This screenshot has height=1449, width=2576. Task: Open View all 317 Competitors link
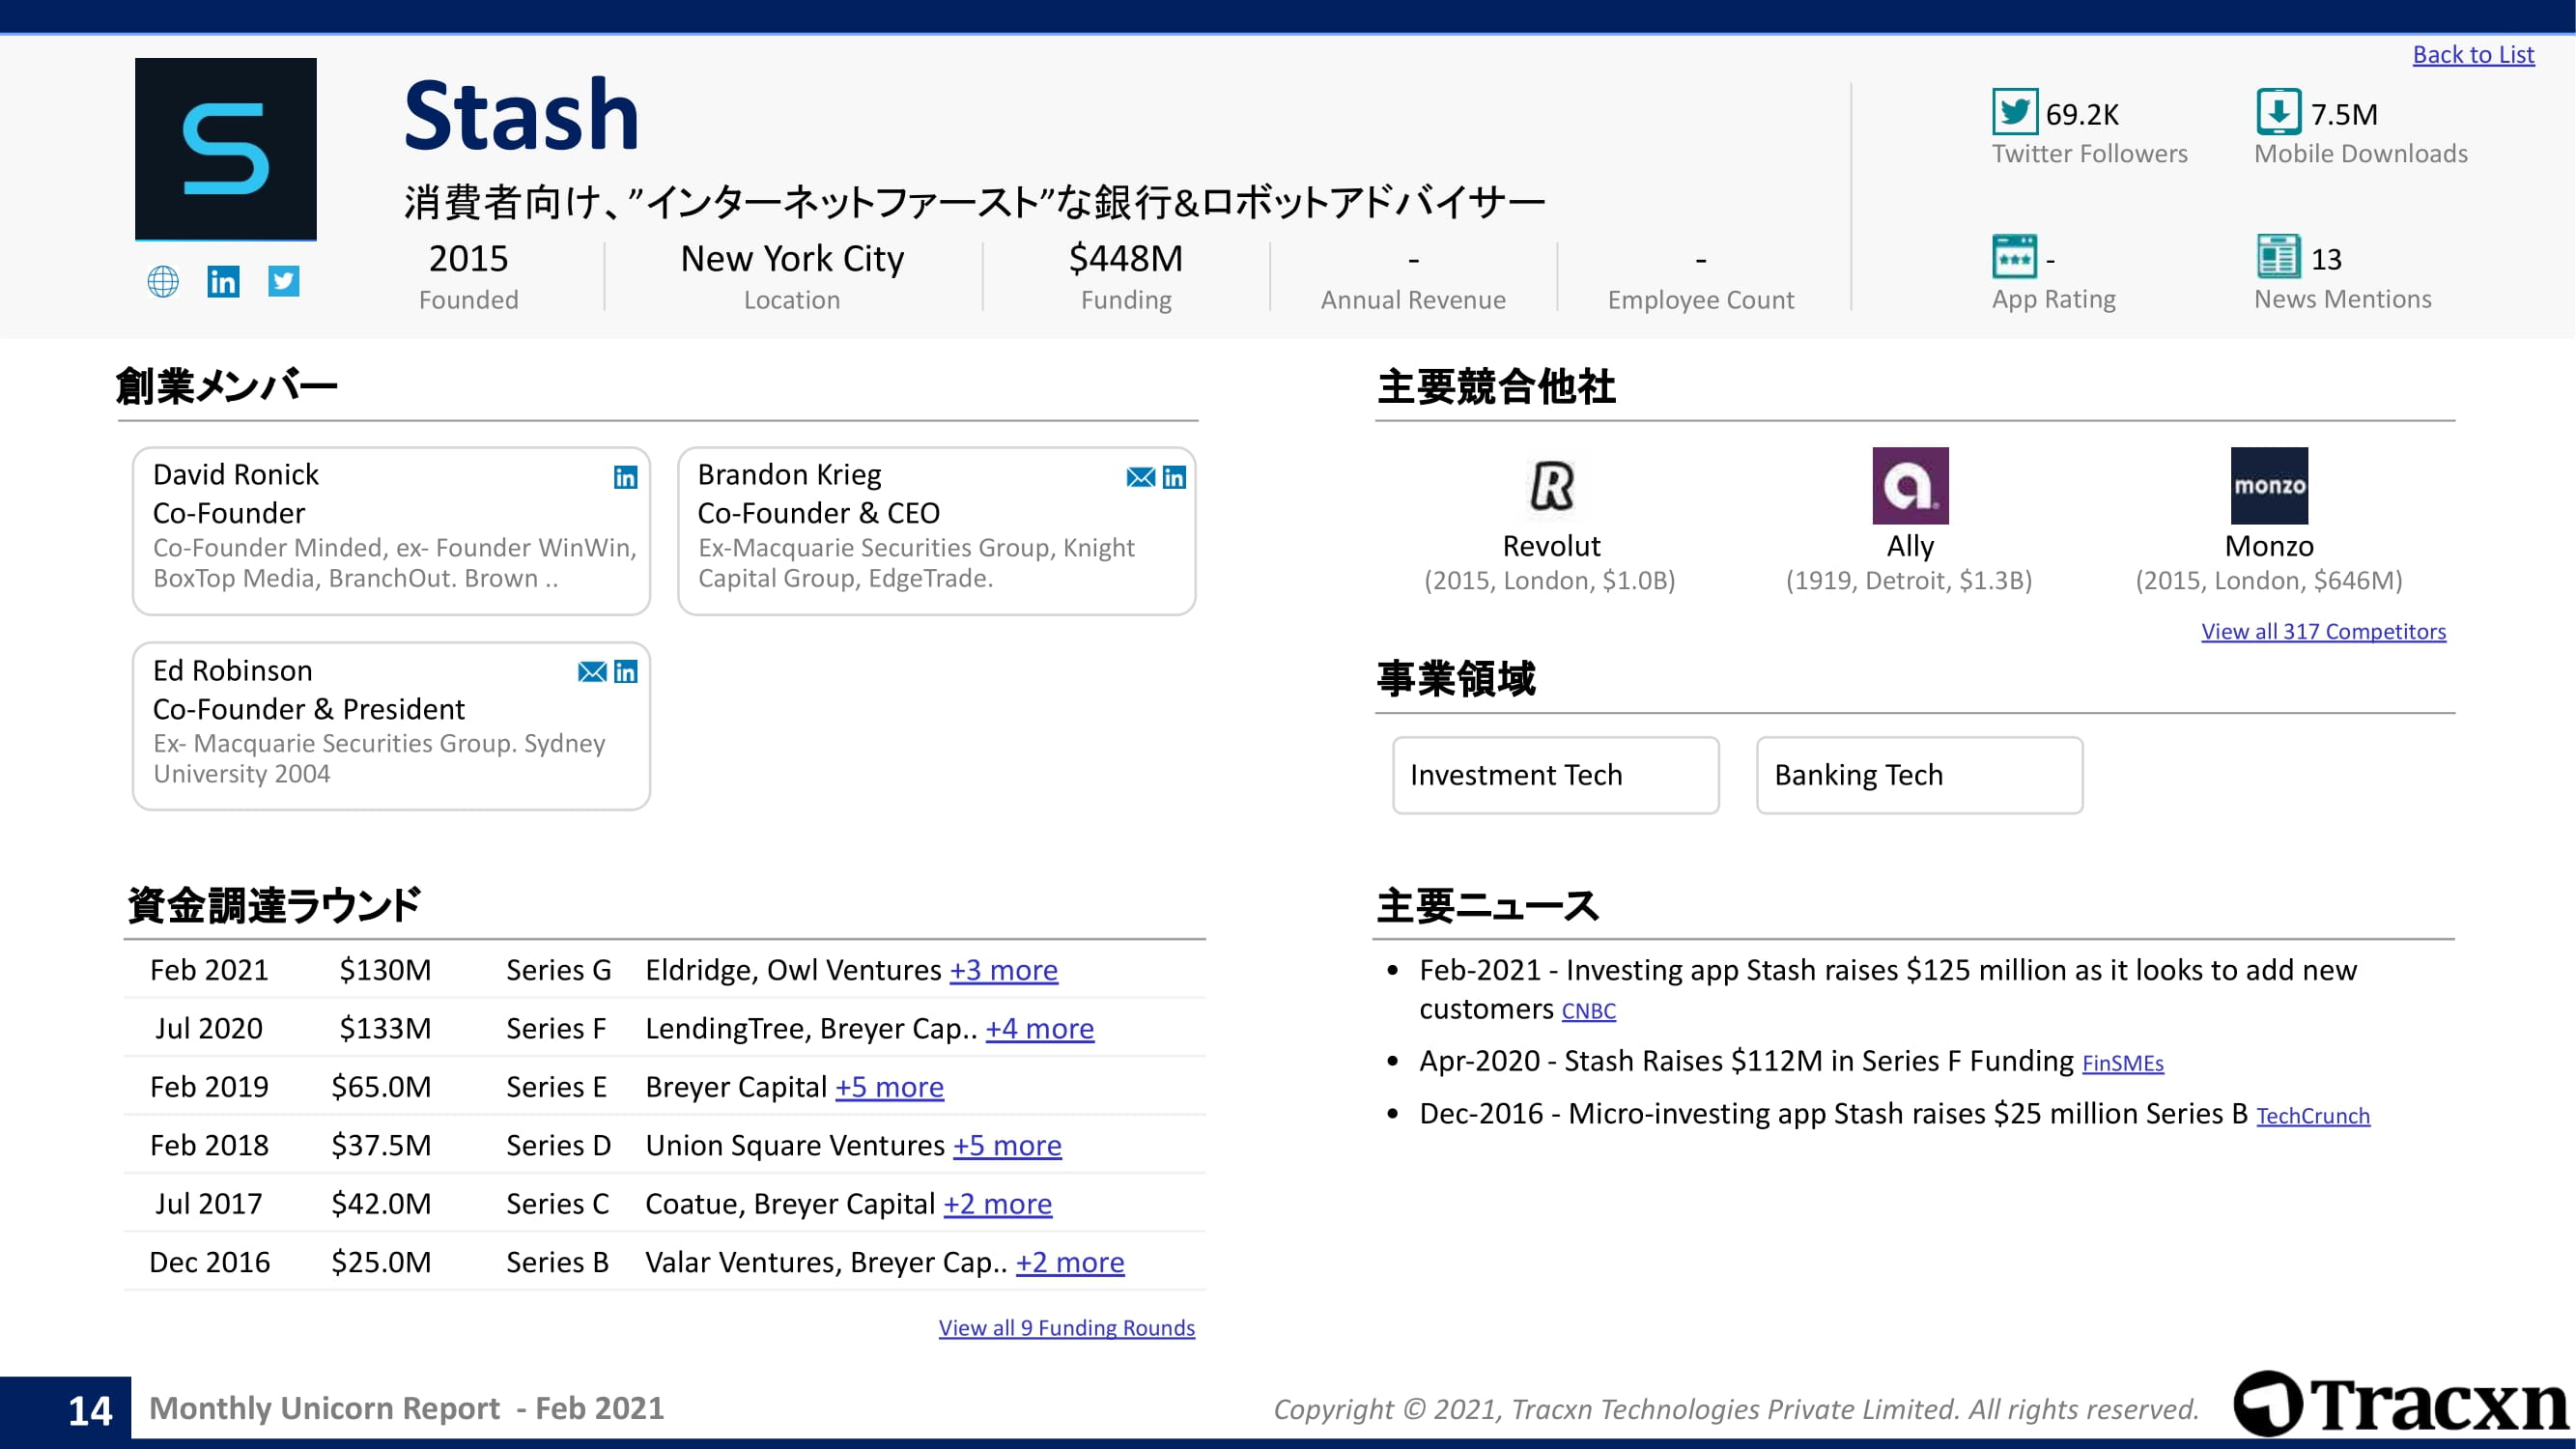point(2323,631)
